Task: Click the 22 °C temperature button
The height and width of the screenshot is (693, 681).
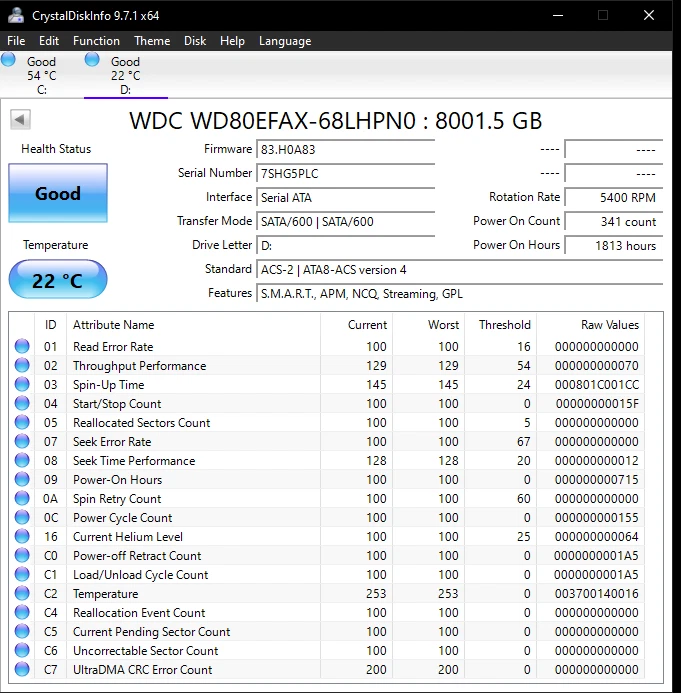Action: coord(58,280)
